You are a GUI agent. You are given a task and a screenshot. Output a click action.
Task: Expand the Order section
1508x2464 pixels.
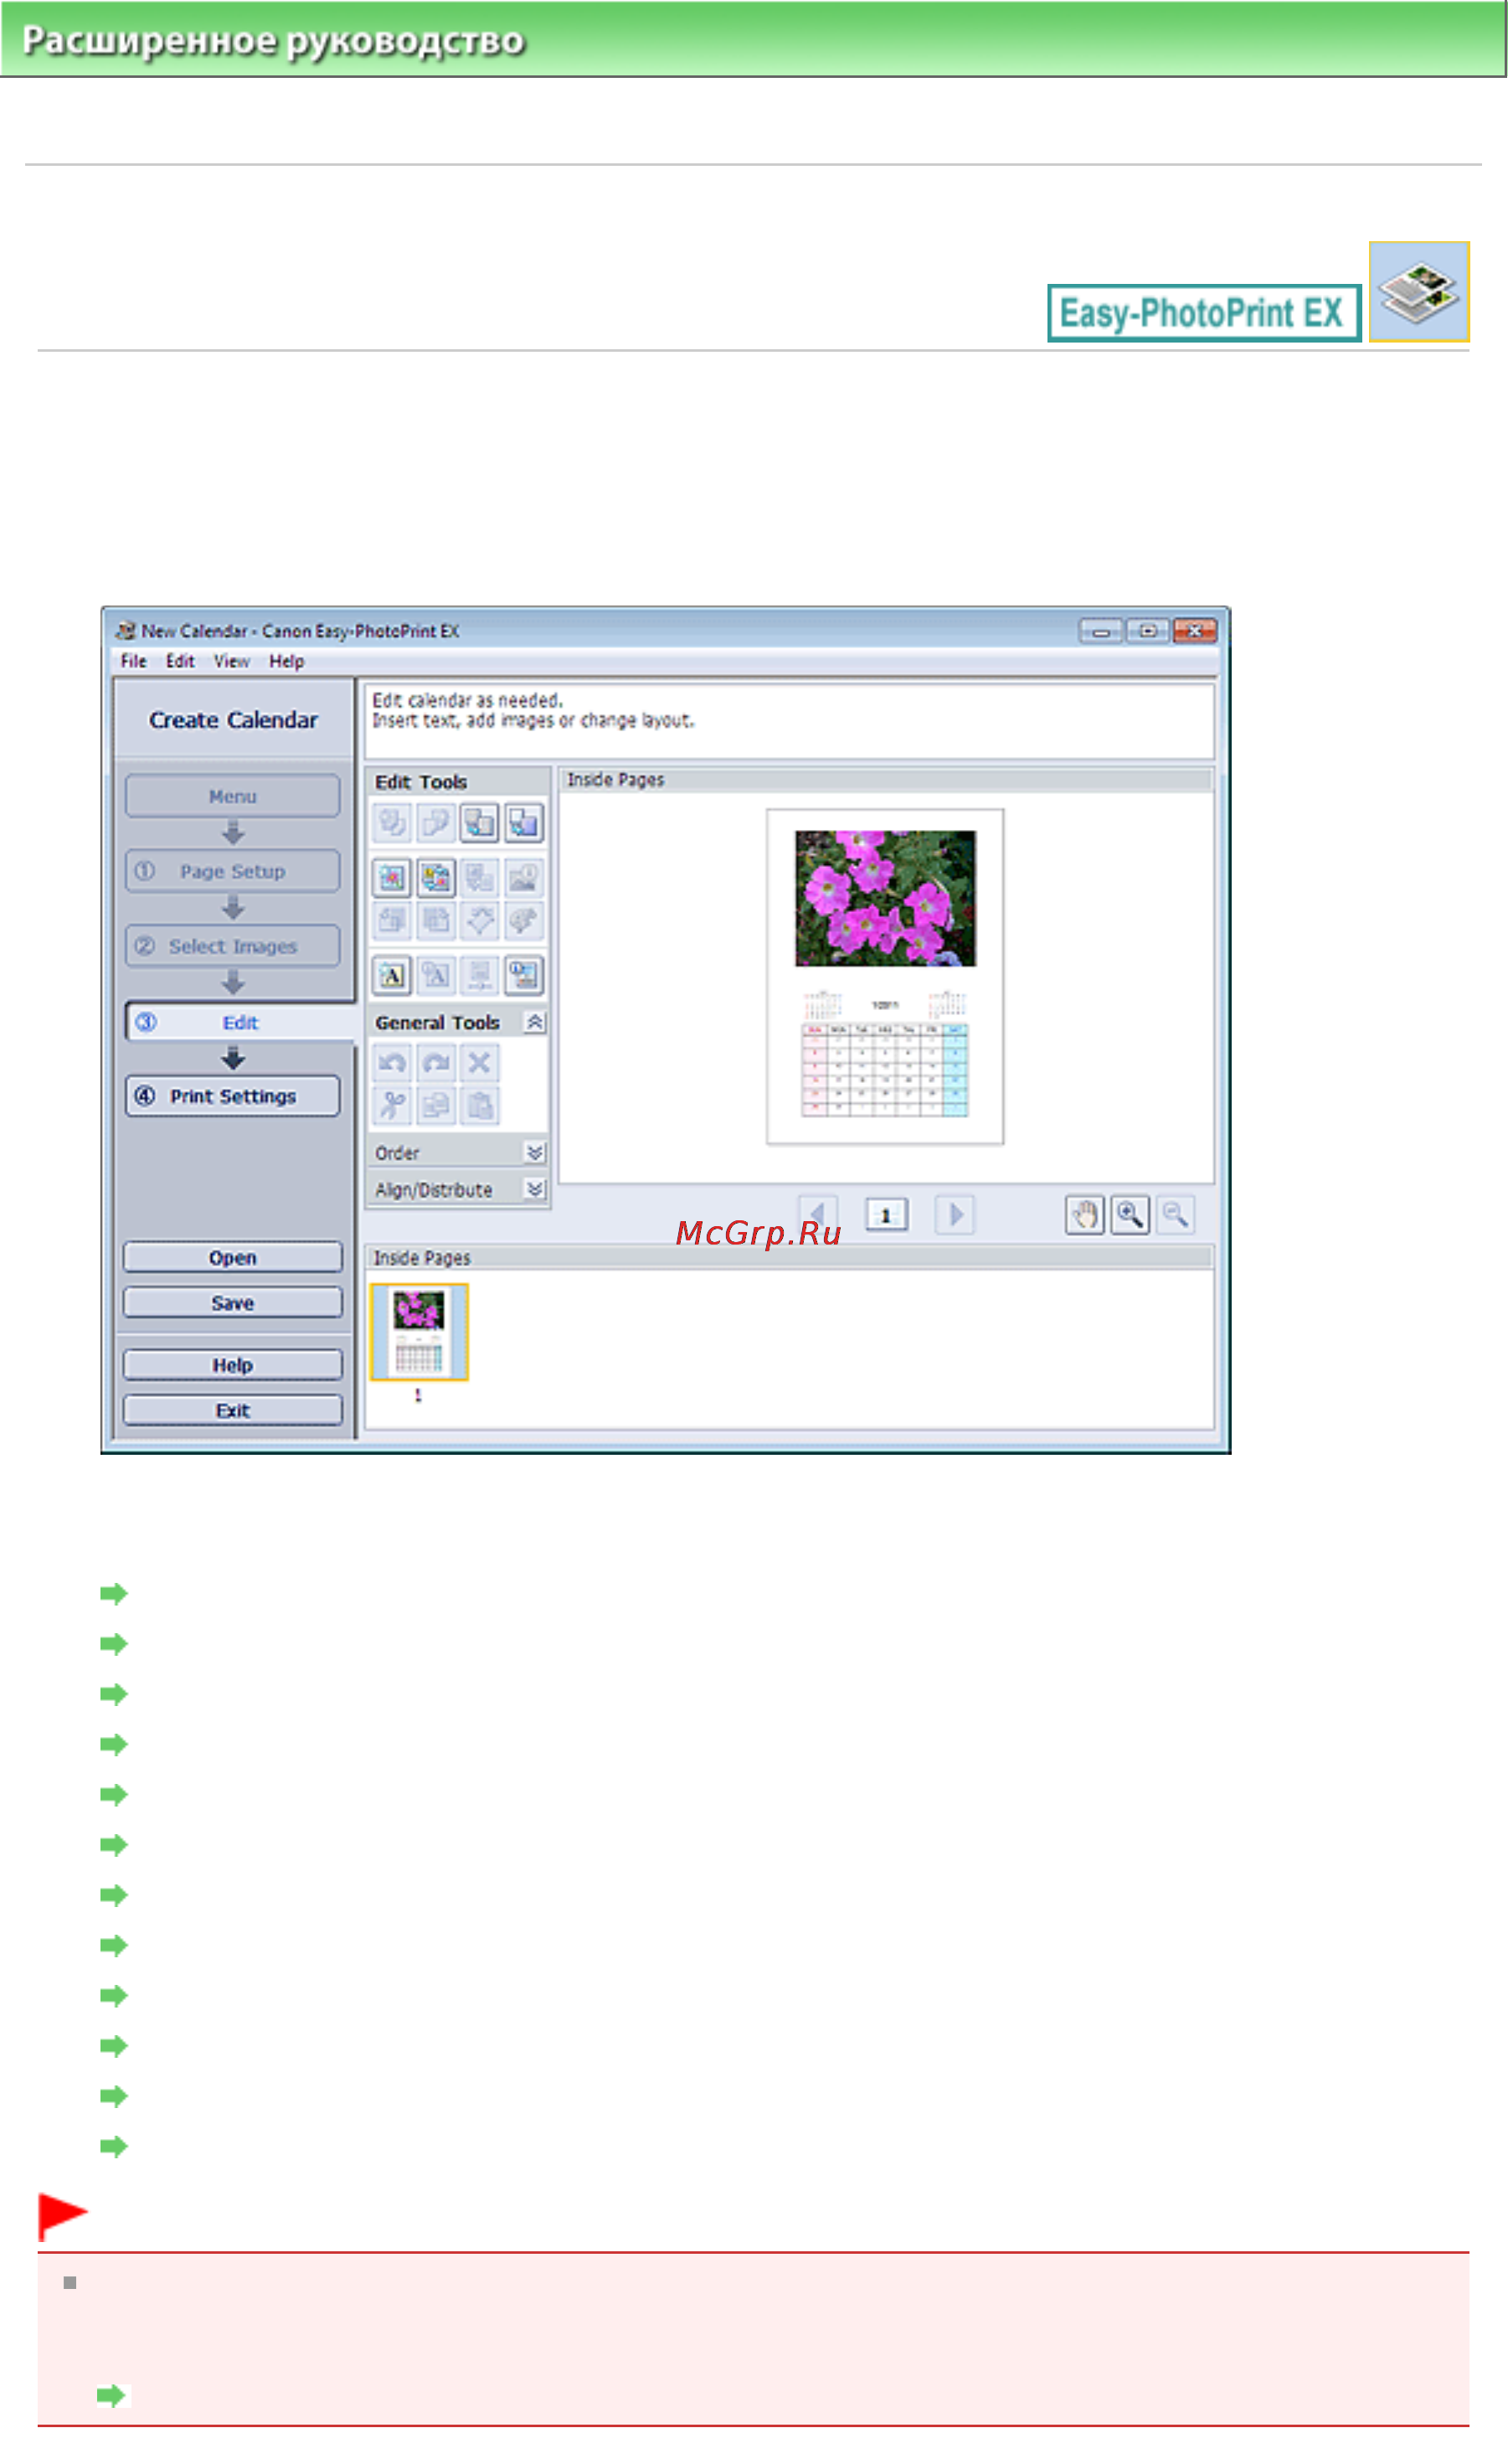coord(535,1152)
